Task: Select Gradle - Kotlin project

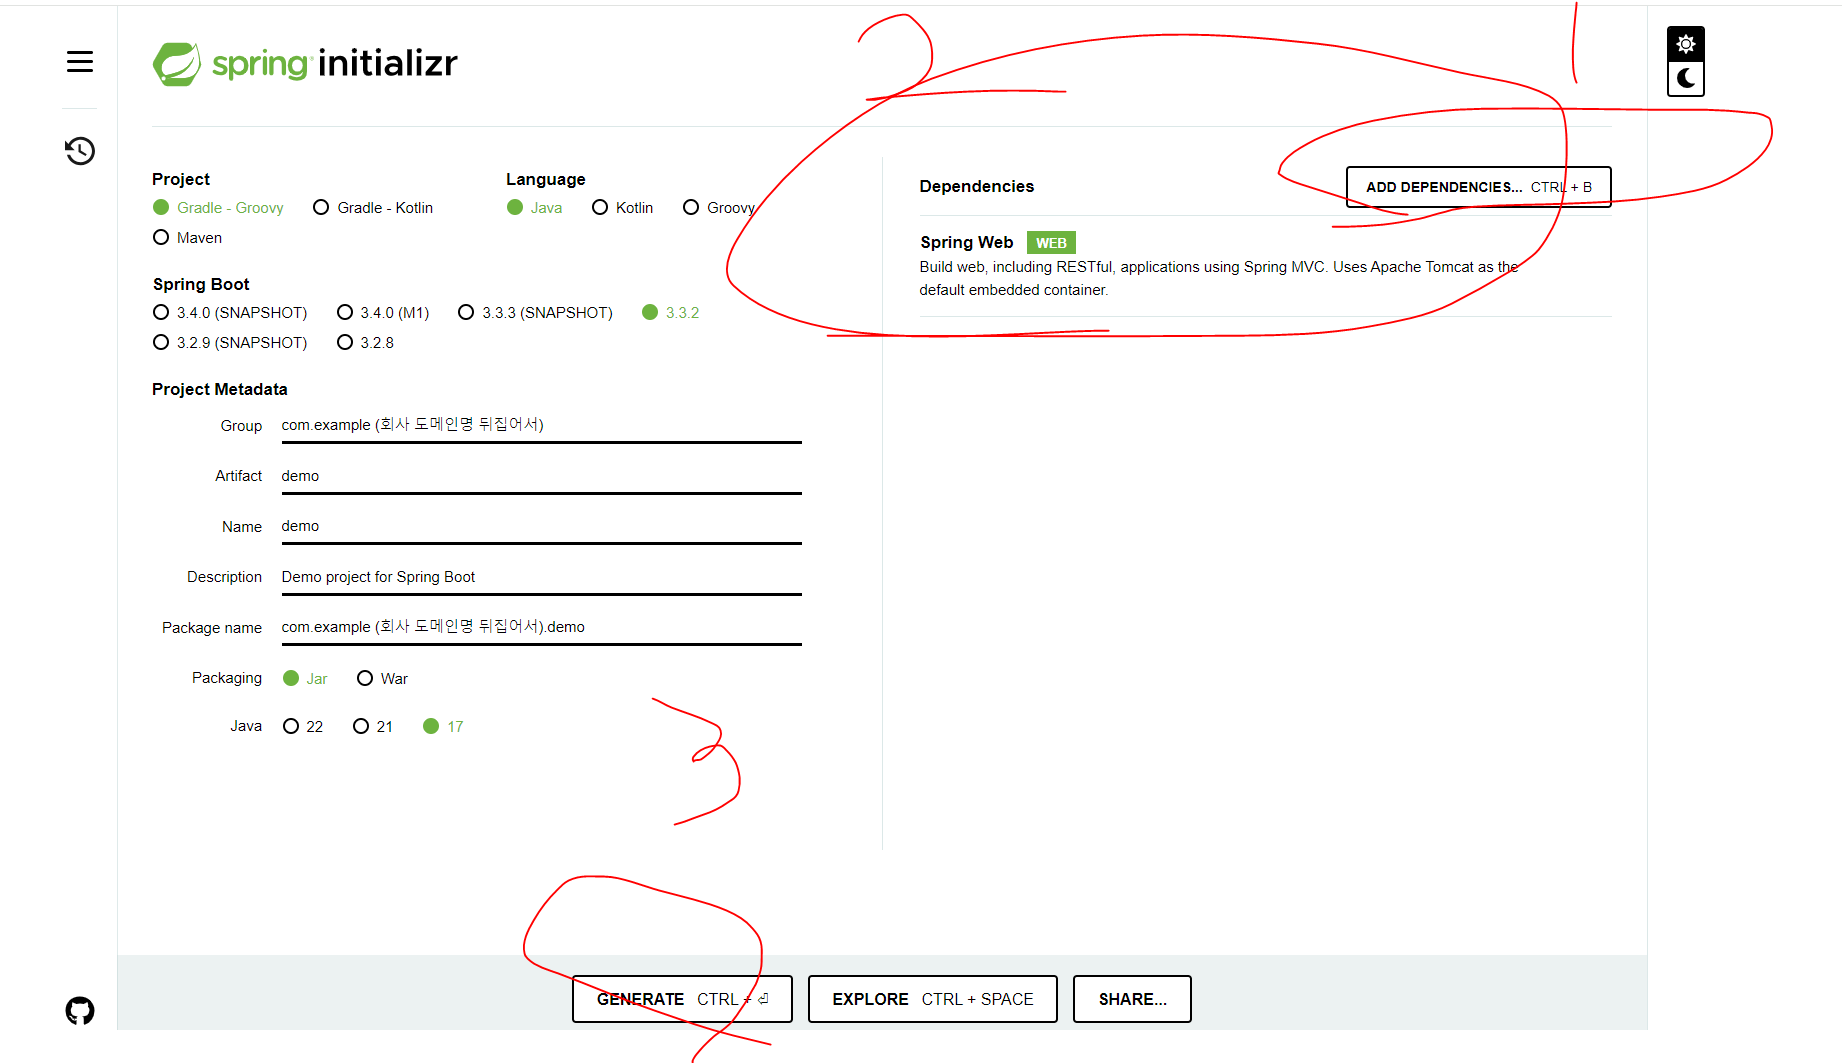Action: point(373,208)
